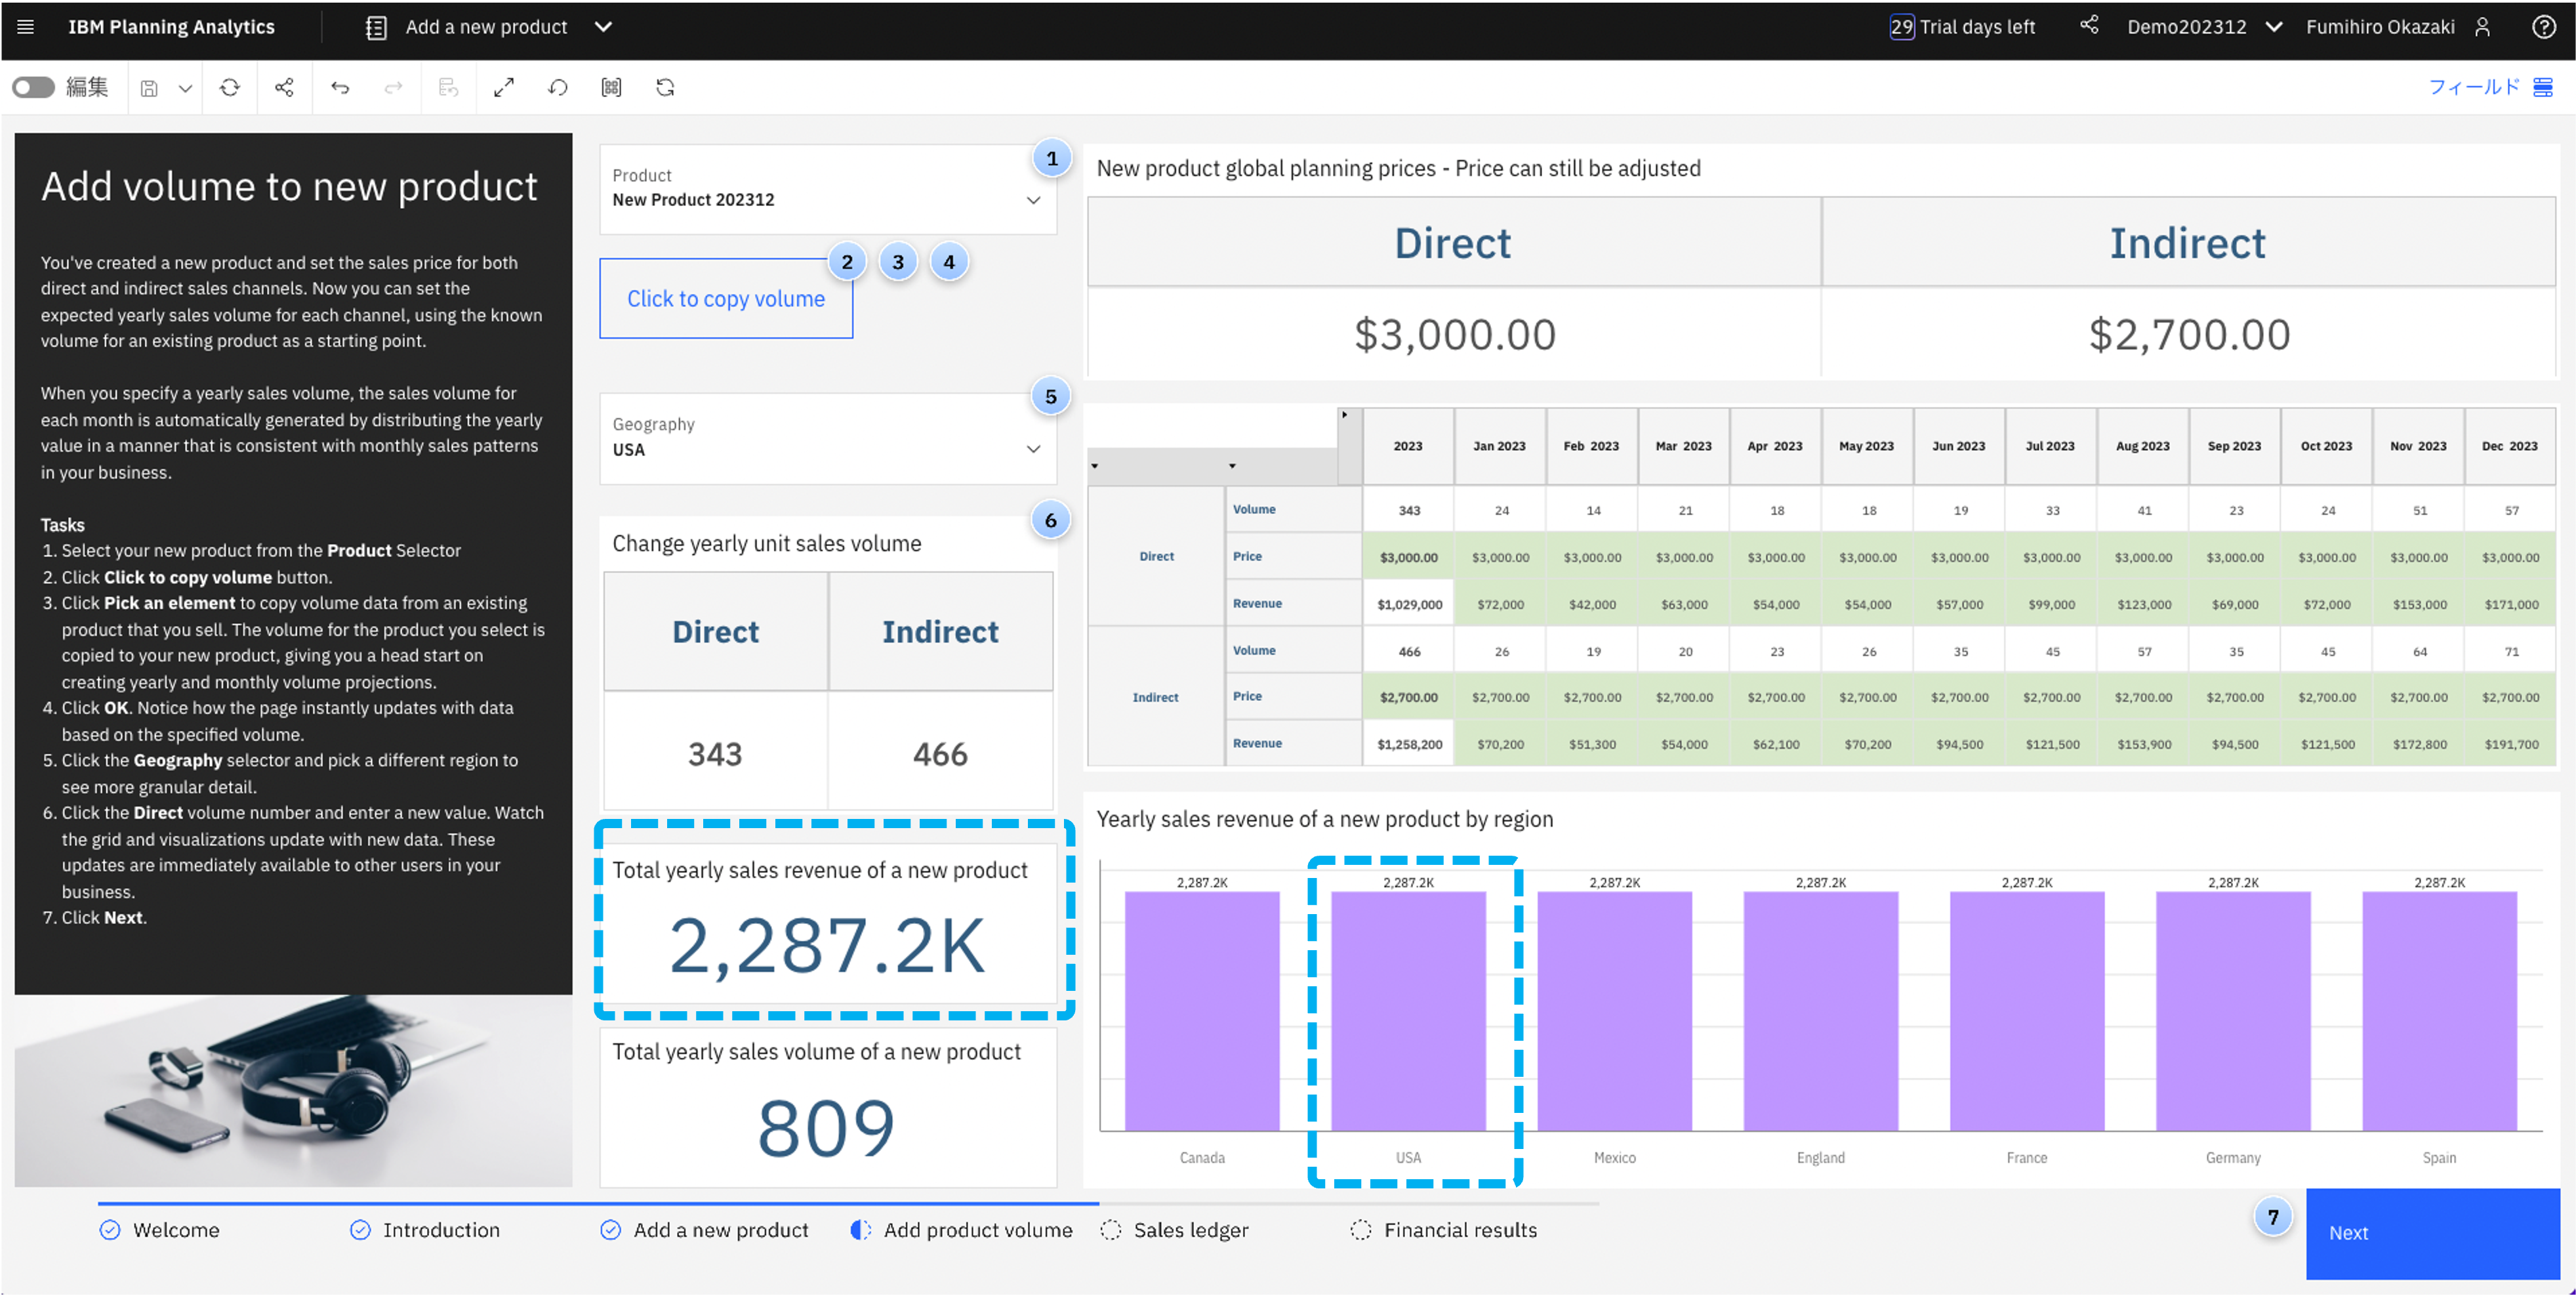Click the Direct volume value 343

point(715,753)
